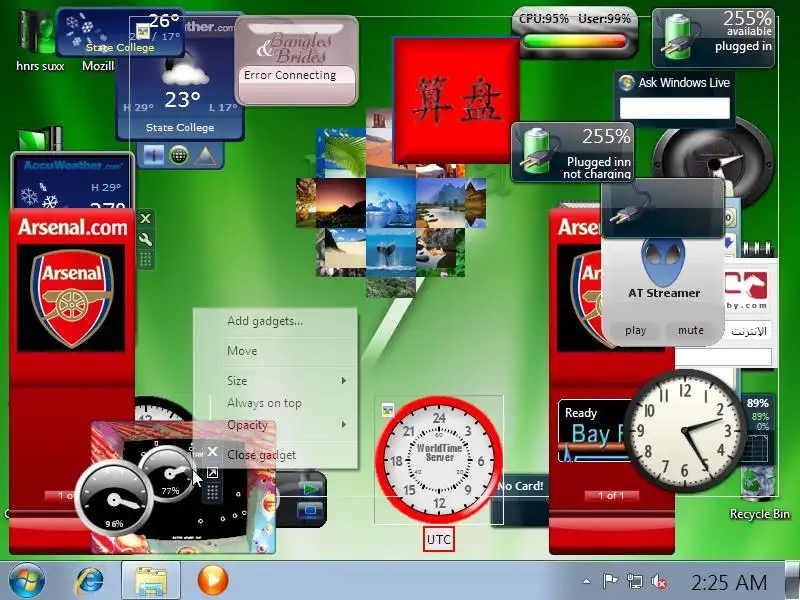The image size is (800, 600).
Task: Click the 77% gauge dial
Action: [x=169, y=474]
